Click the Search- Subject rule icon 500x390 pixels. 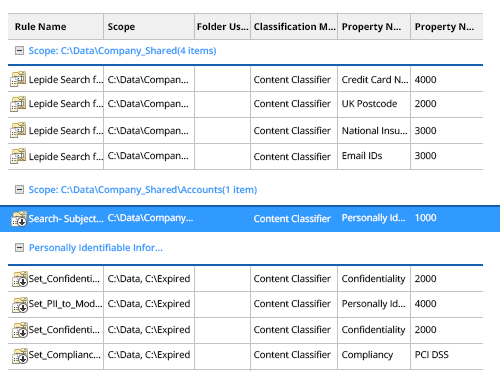coord(19,219)
